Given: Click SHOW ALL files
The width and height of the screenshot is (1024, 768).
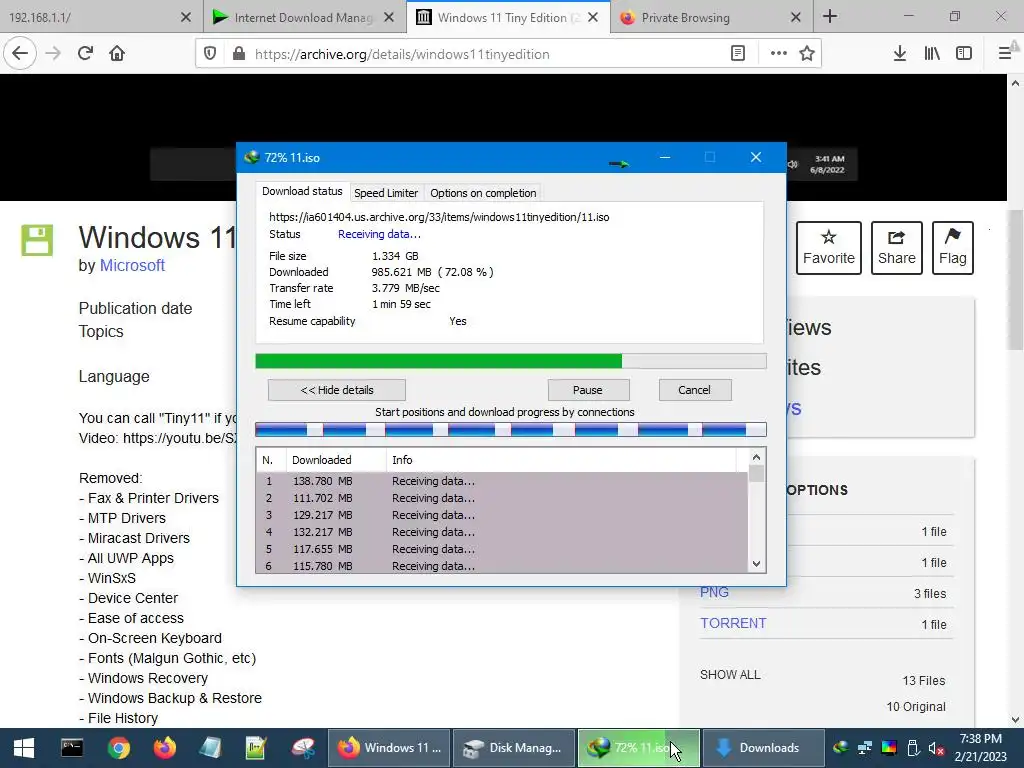Looking at the screenshot, I should click(730, 675).
